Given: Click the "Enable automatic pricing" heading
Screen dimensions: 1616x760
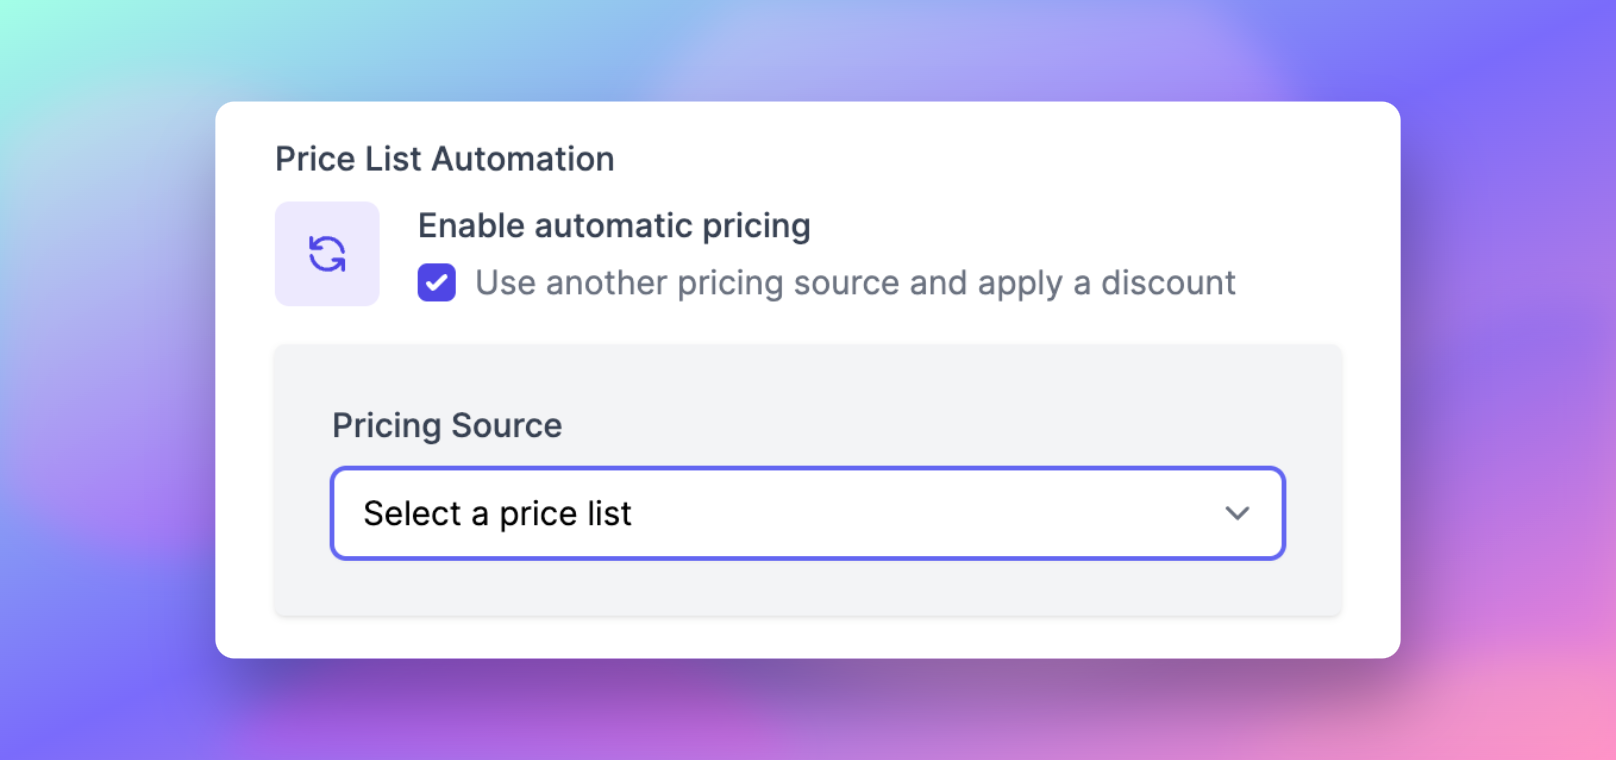Looking at the screenshot, I should [x=614, y=226].
